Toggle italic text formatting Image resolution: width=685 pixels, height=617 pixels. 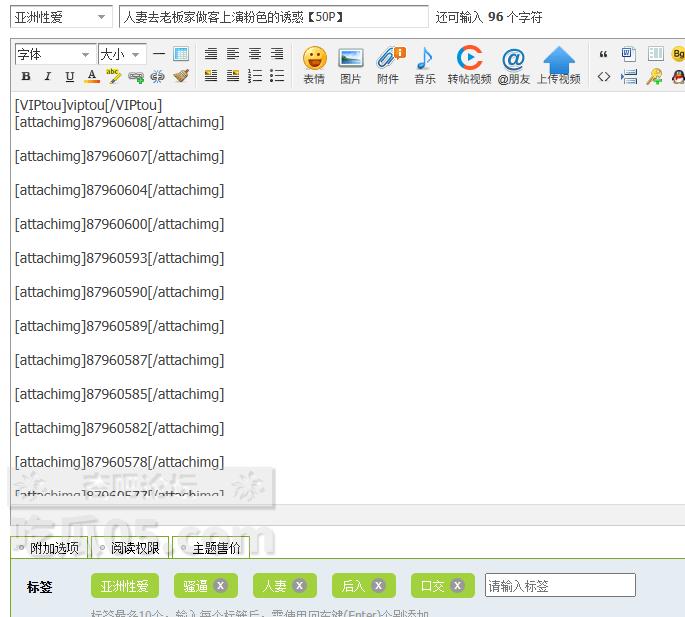47,77
